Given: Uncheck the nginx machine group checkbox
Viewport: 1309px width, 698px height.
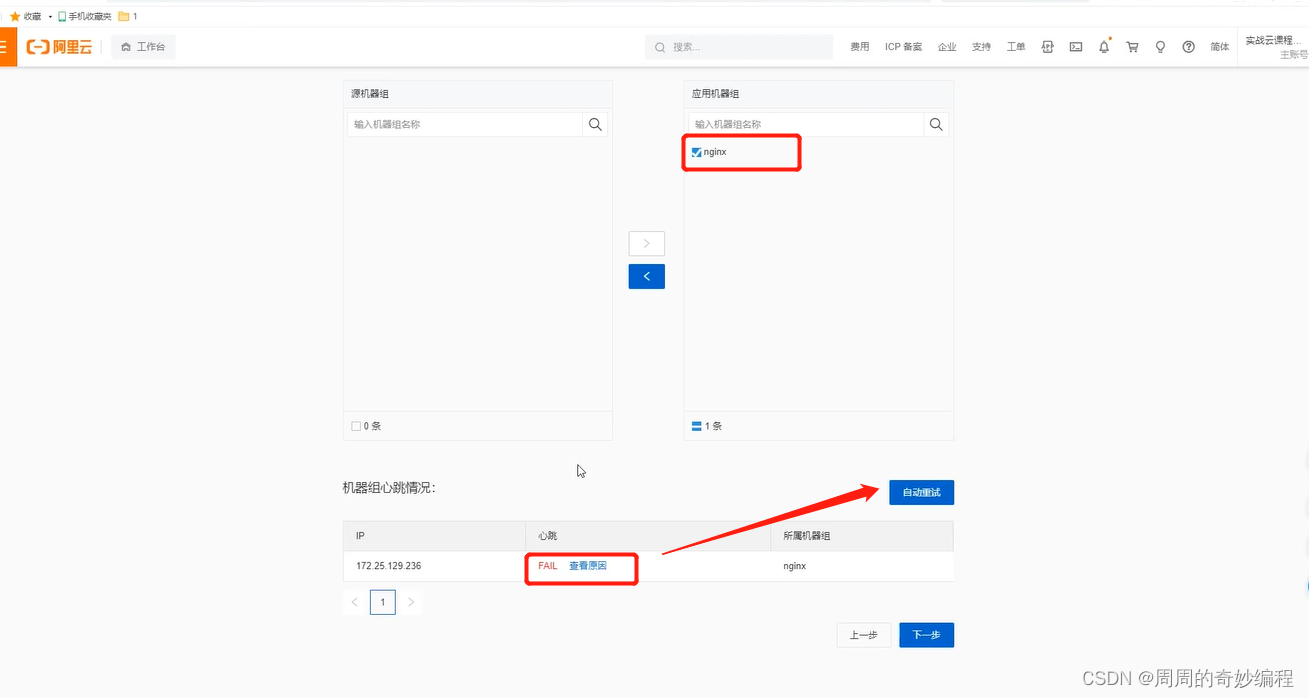Looking at the screenshot, I should tap(696, 152).
